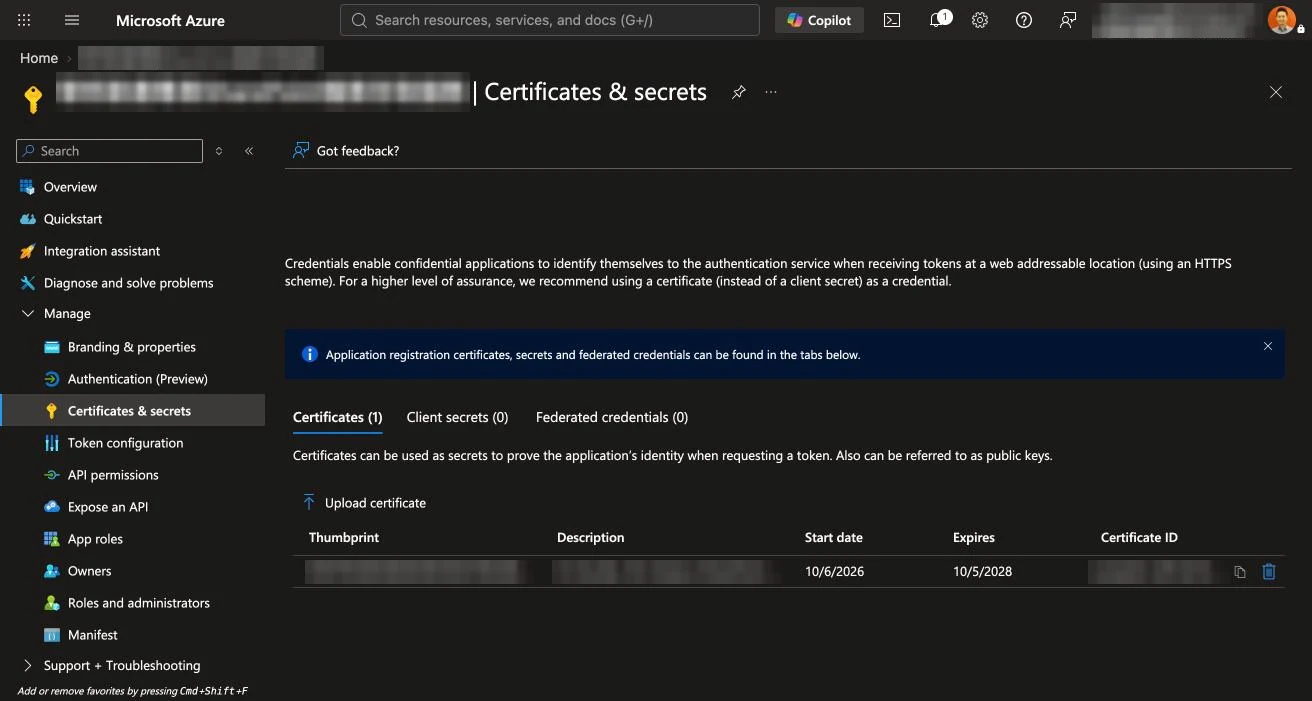The image size is (1312, 701).
Task: Dismiss the info banner
Action: [x=1268, y=346]
